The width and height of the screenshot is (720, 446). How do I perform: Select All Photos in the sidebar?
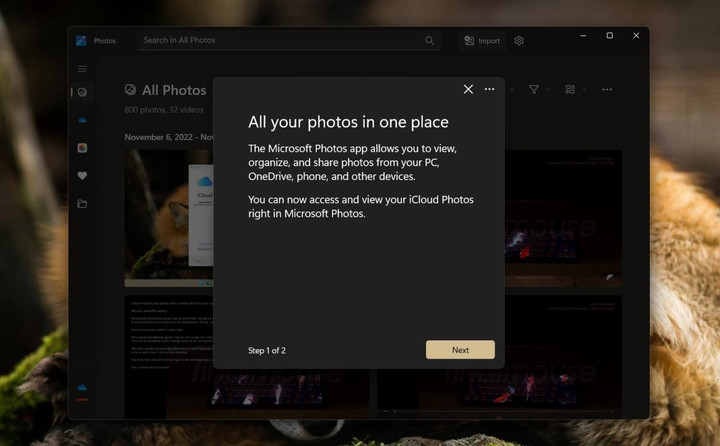tap(82, 92)
